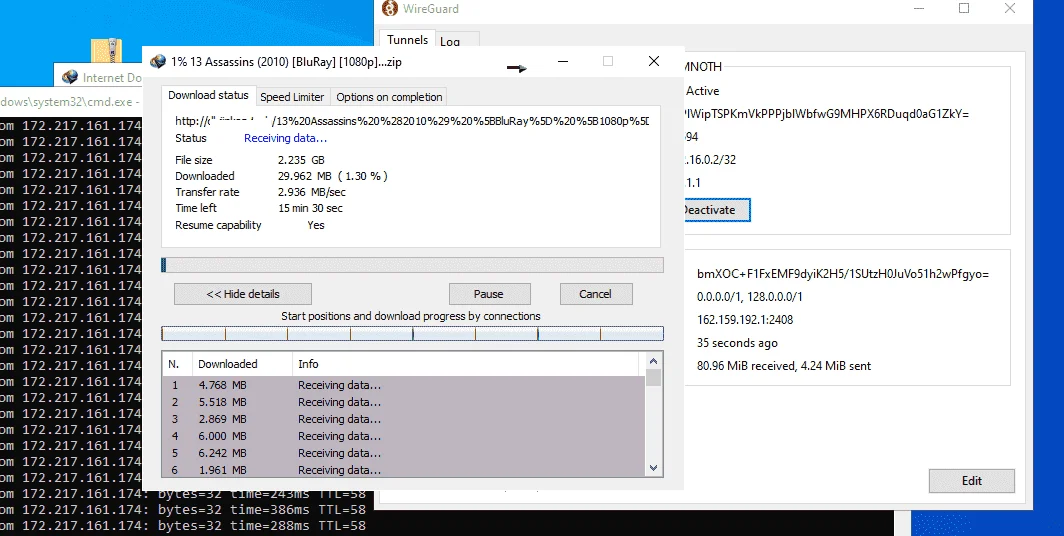Select connection row with 6.000 MB
The width and height of the screenshot is (1064, 536).
[404, 436]
